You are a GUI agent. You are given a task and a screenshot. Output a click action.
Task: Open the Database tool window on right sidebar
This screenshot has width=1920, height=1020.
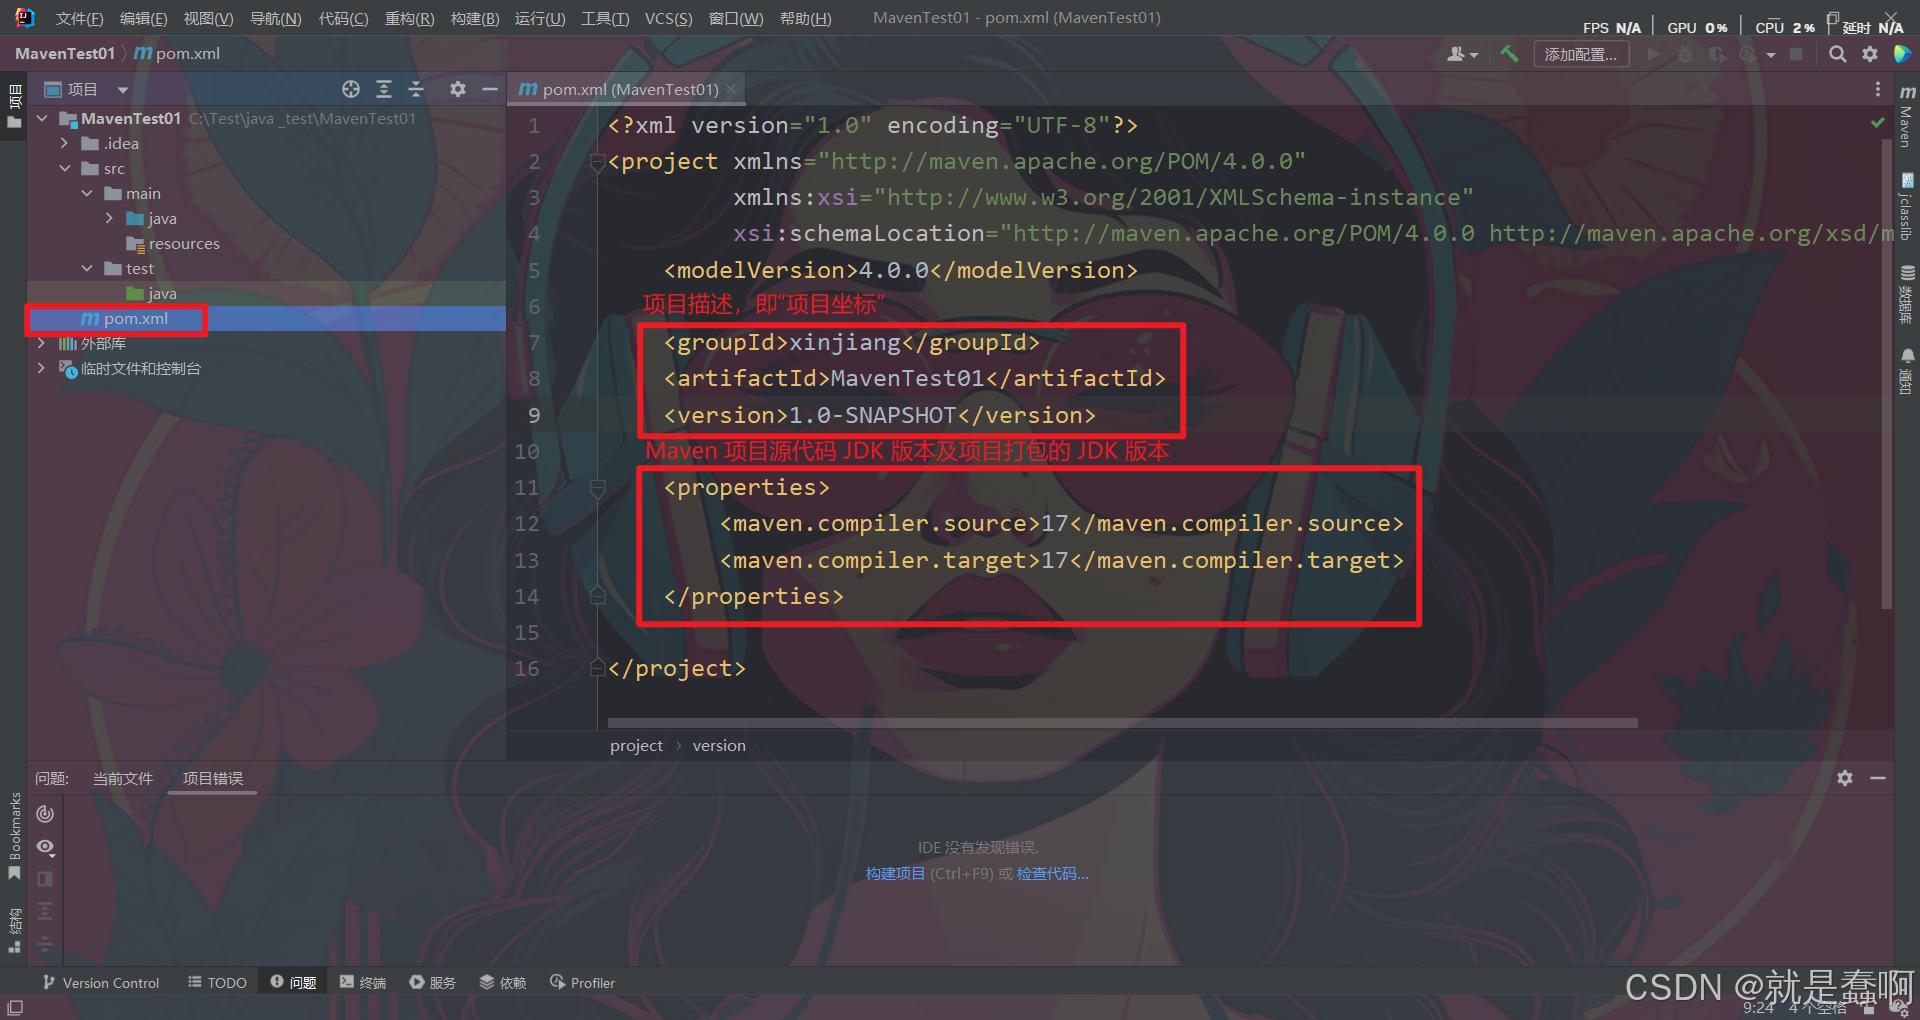[1907, 294]
